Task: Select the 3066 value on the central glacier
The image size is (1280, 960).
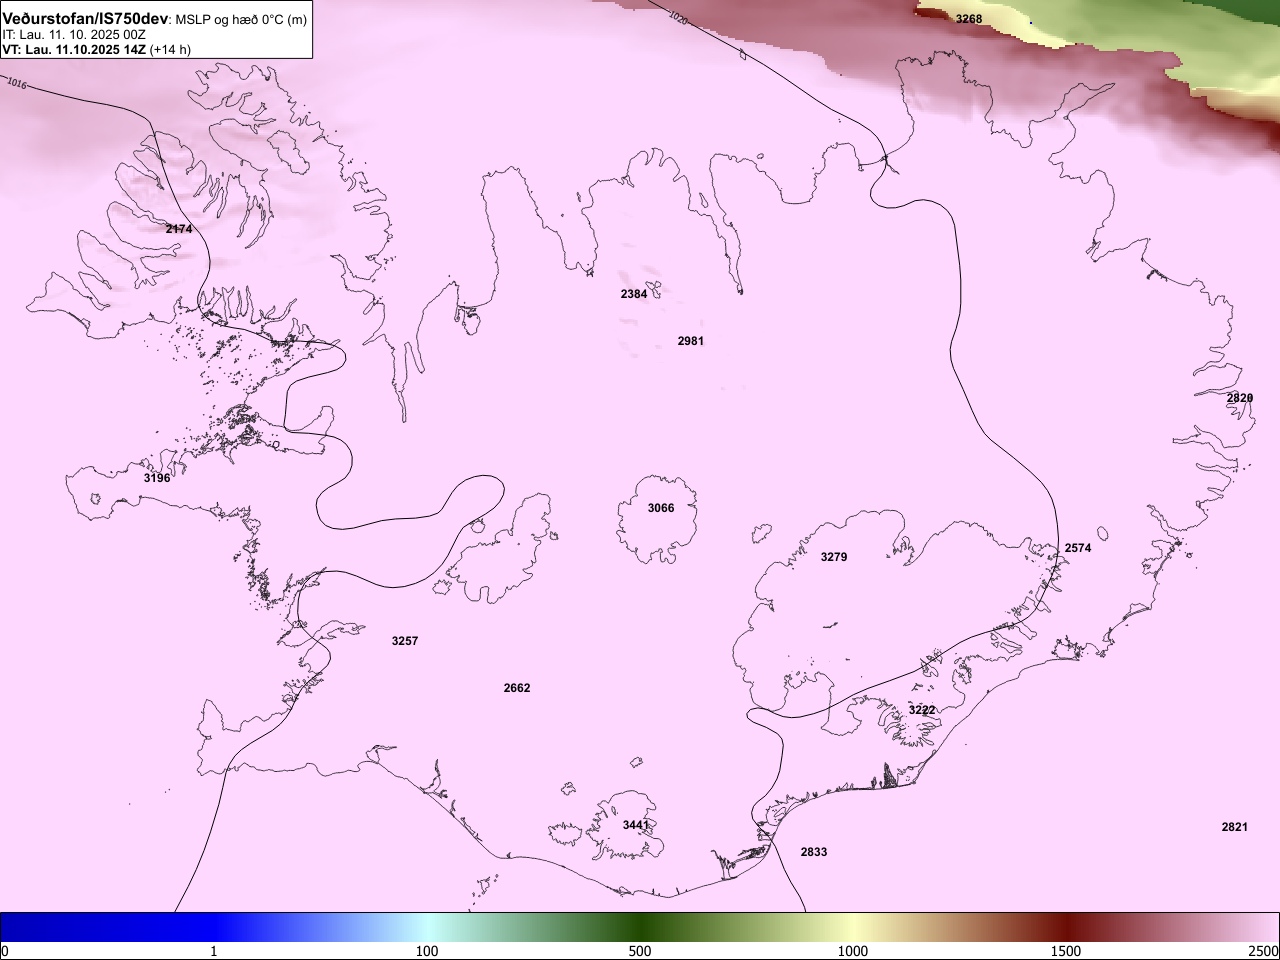Action: 661,508
